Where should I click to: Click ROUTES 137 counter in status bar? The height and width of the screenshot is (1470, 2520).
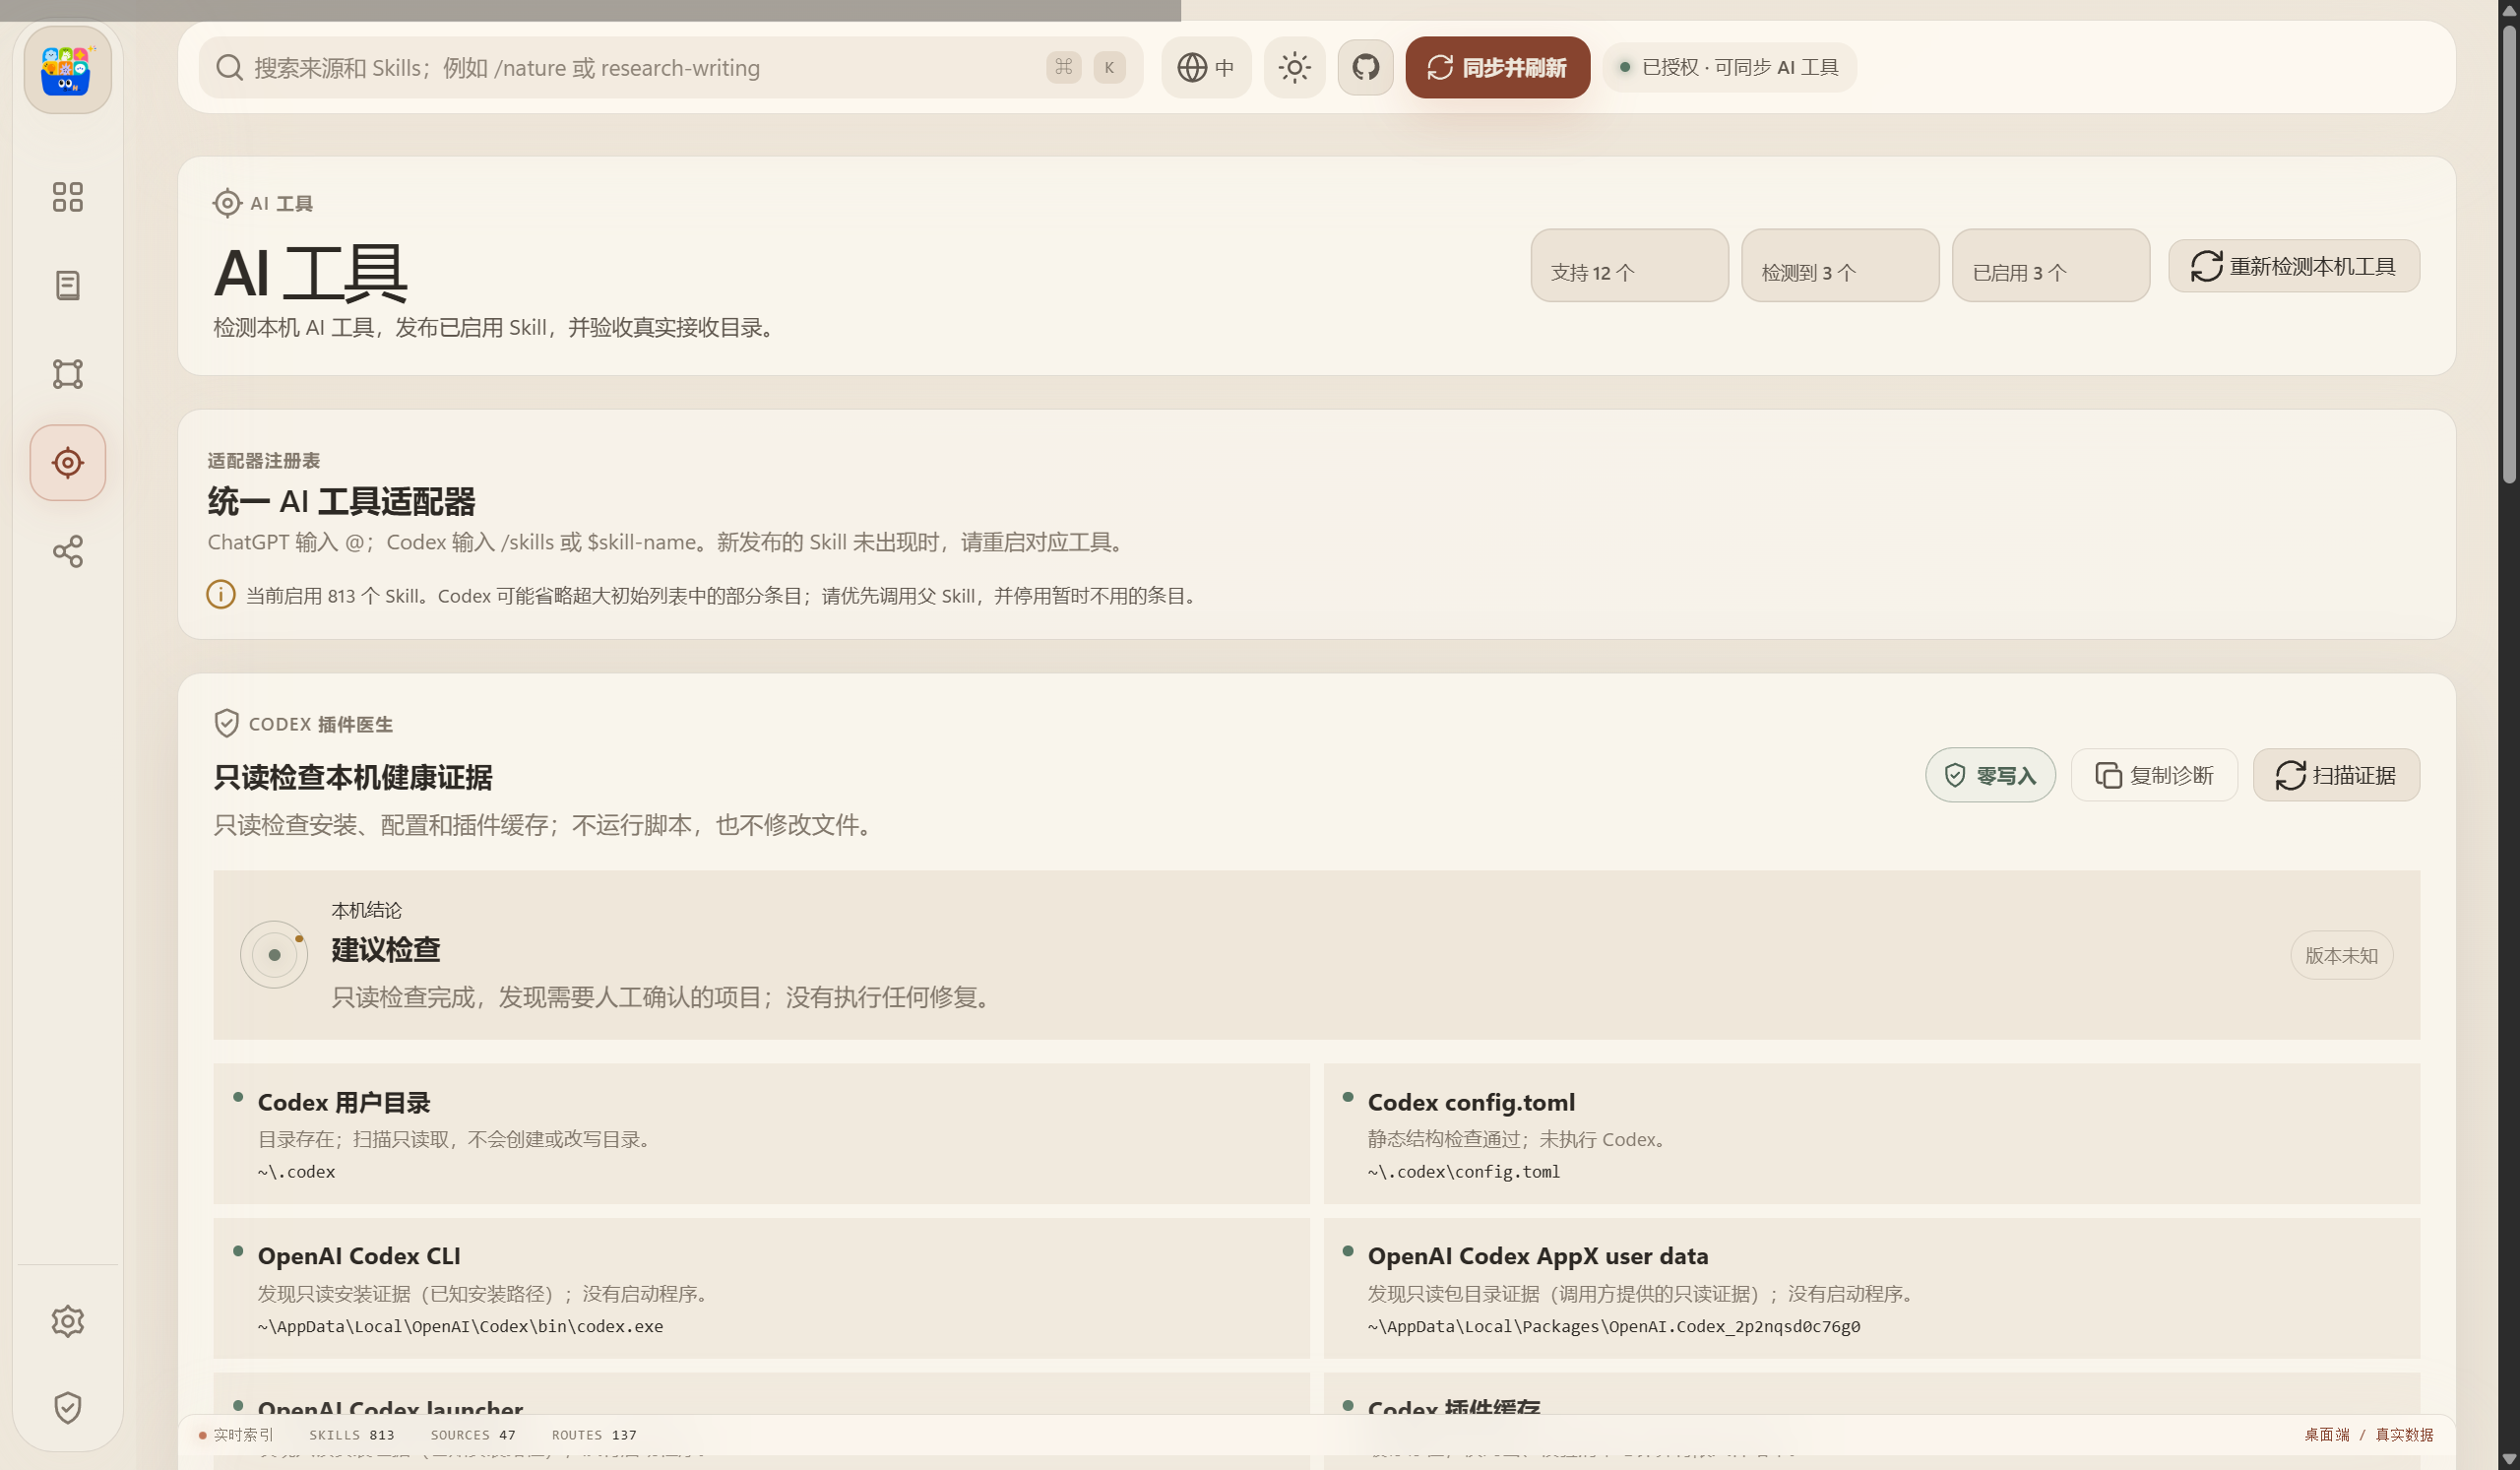click(x=594, y=1435)
